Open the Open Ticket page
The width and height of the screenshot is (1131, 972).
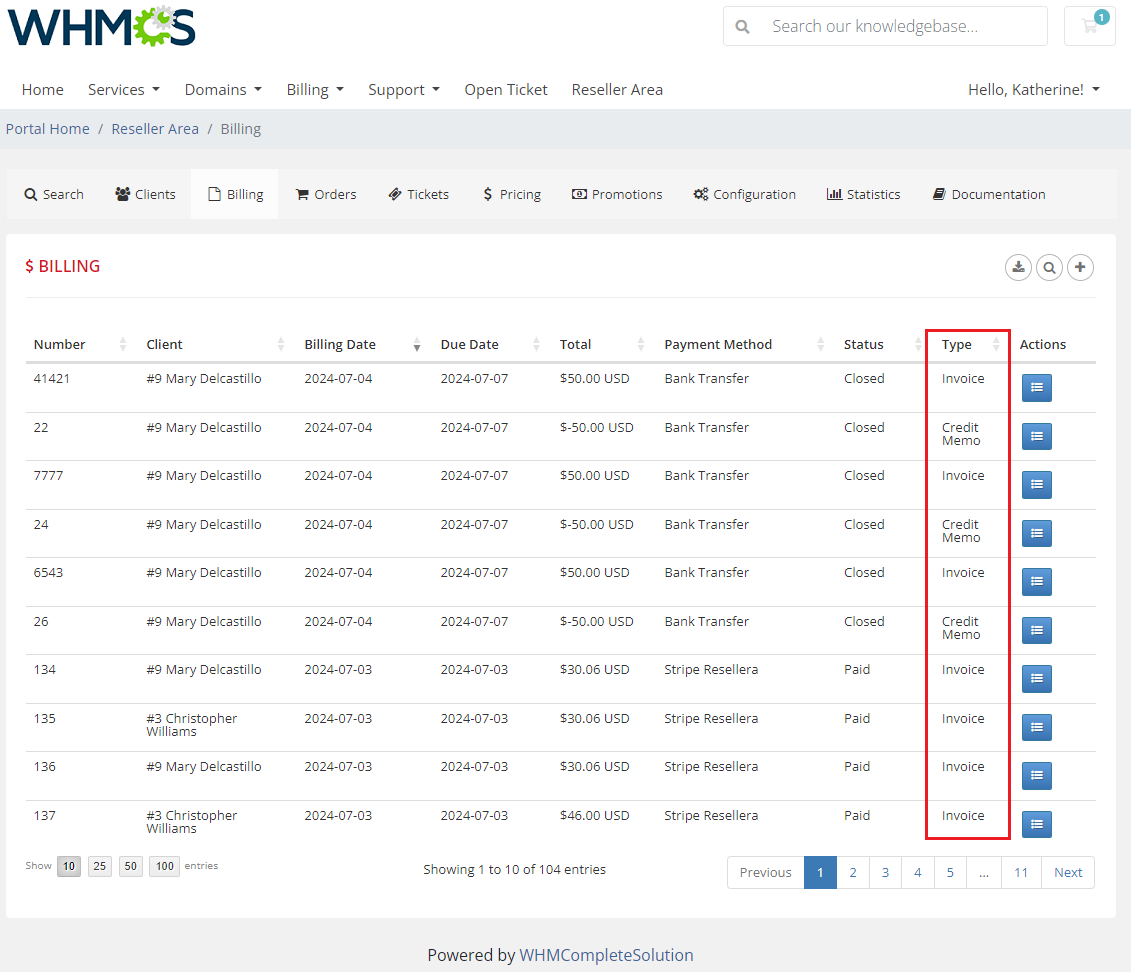(x=506, y=89)
